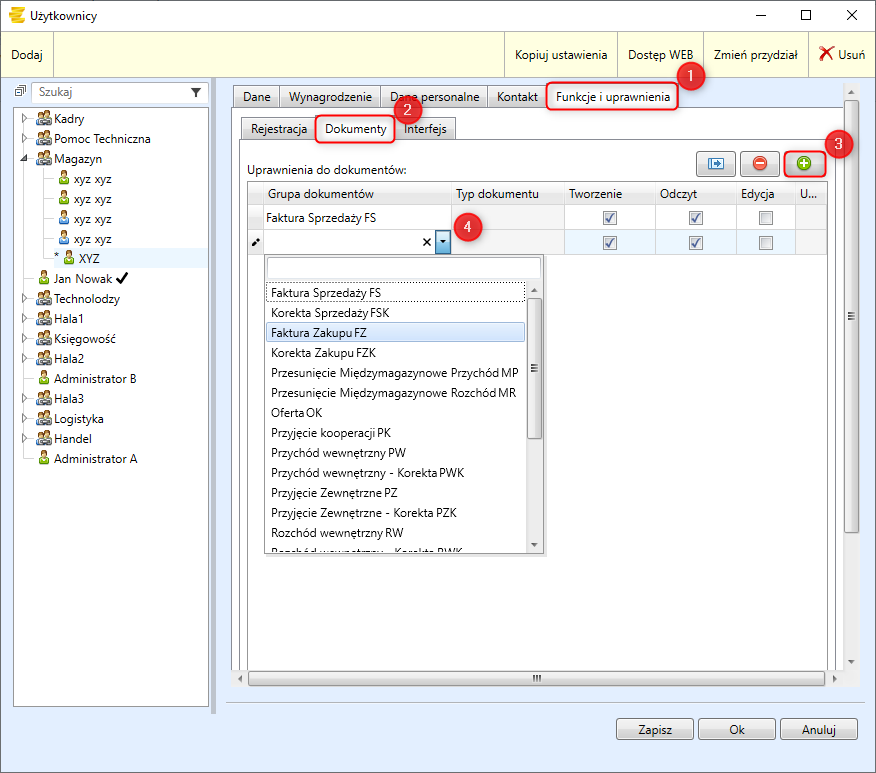This screenshot has height=773, width=876.
Task: Uncheck Odczyt checkbox in the new row
Action: (x=696, y=243)
